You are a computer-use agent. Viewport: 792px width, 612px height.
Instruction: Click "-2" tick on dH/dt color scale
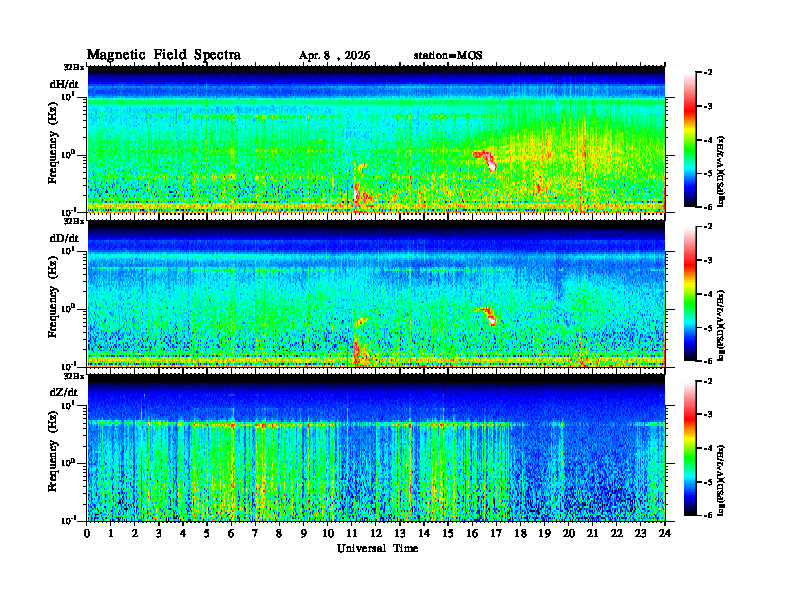pos(708,73)
